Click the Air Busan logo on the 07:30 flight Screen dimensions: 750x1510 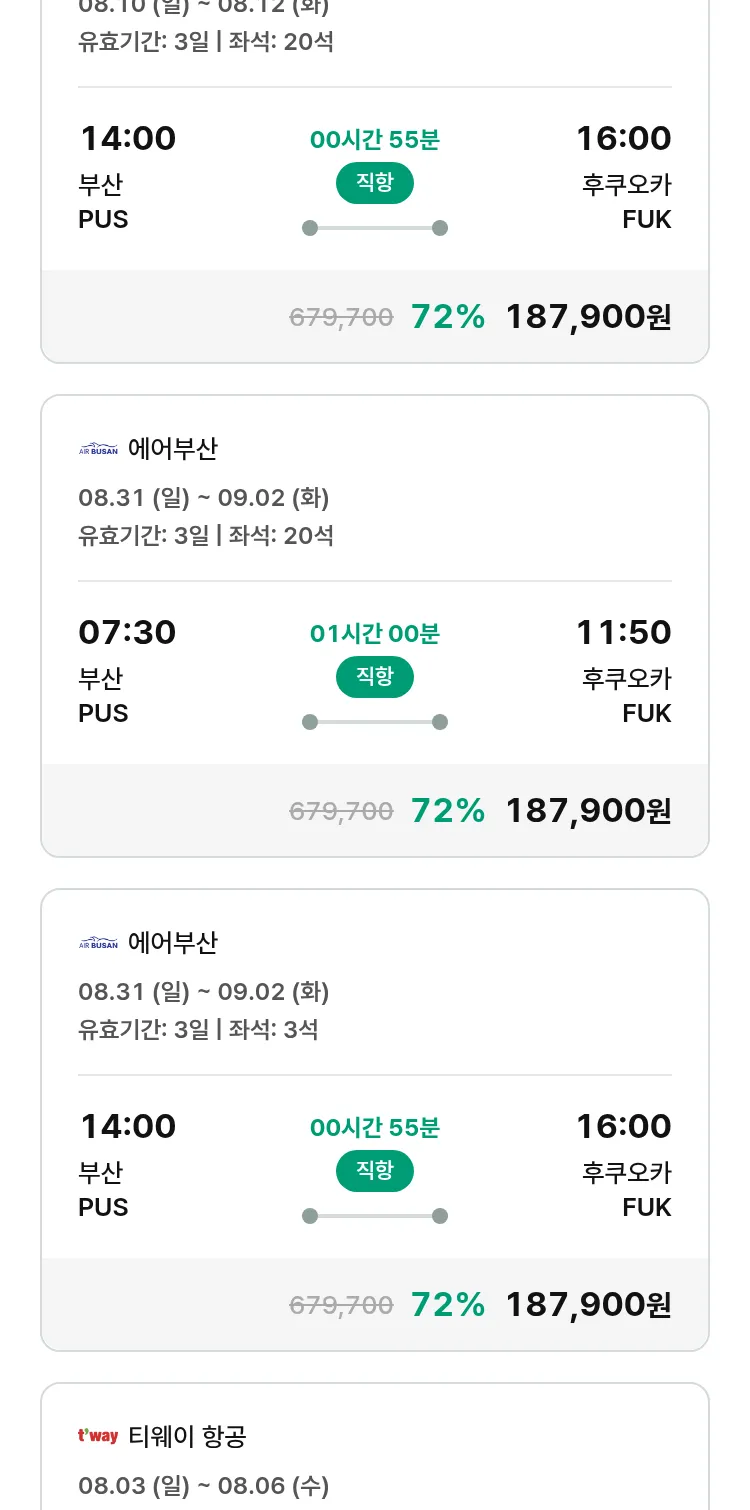coord(98,450)
